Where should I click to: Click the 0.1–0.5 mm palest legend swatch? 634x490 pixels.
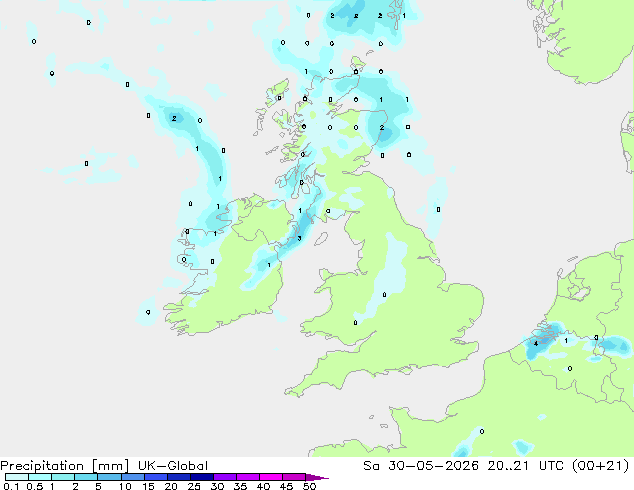[17, 477]
